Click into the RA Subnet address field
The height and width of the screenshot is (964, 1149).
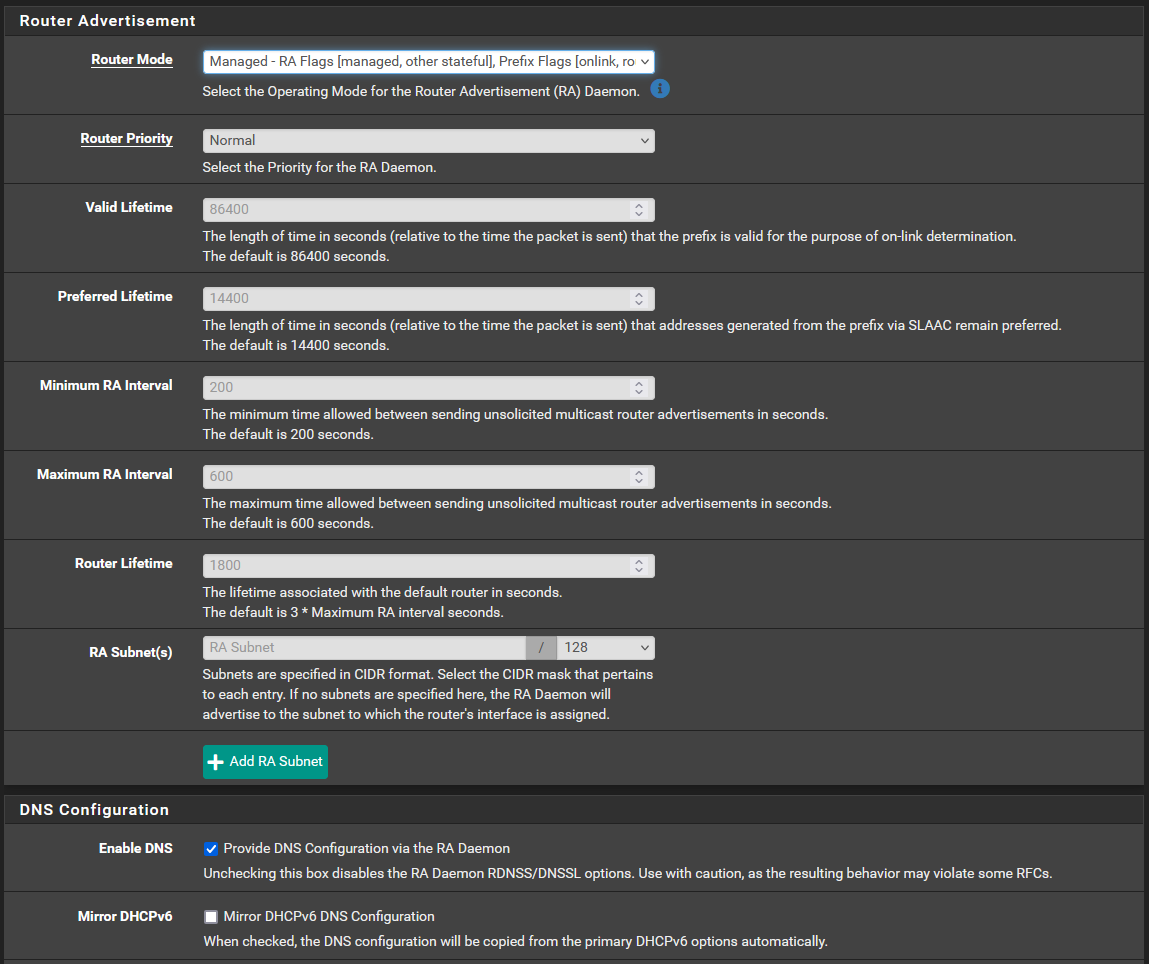[x=364, y=648]
